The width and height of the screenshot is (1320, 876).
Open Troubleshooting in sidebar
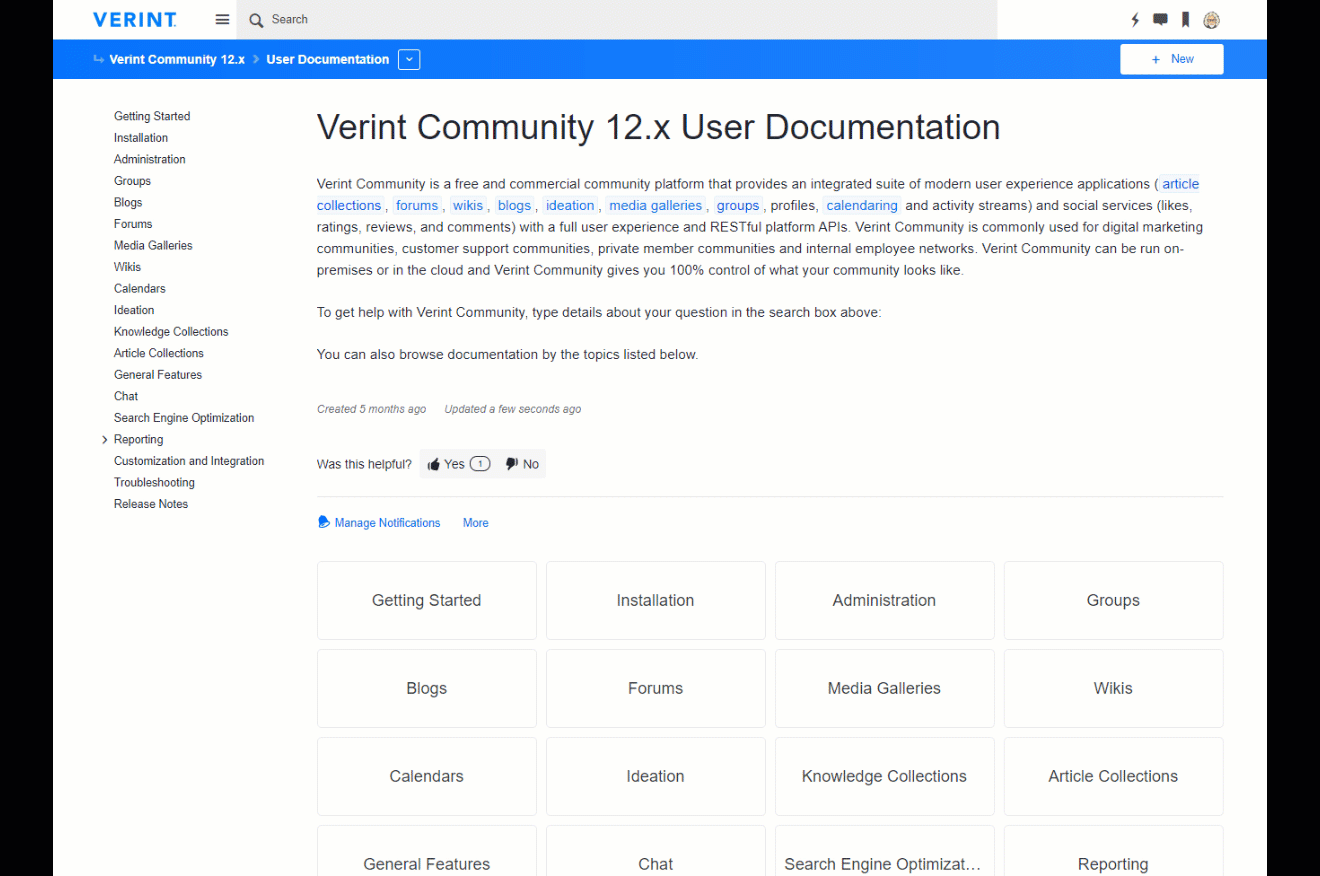click(154, 483)
